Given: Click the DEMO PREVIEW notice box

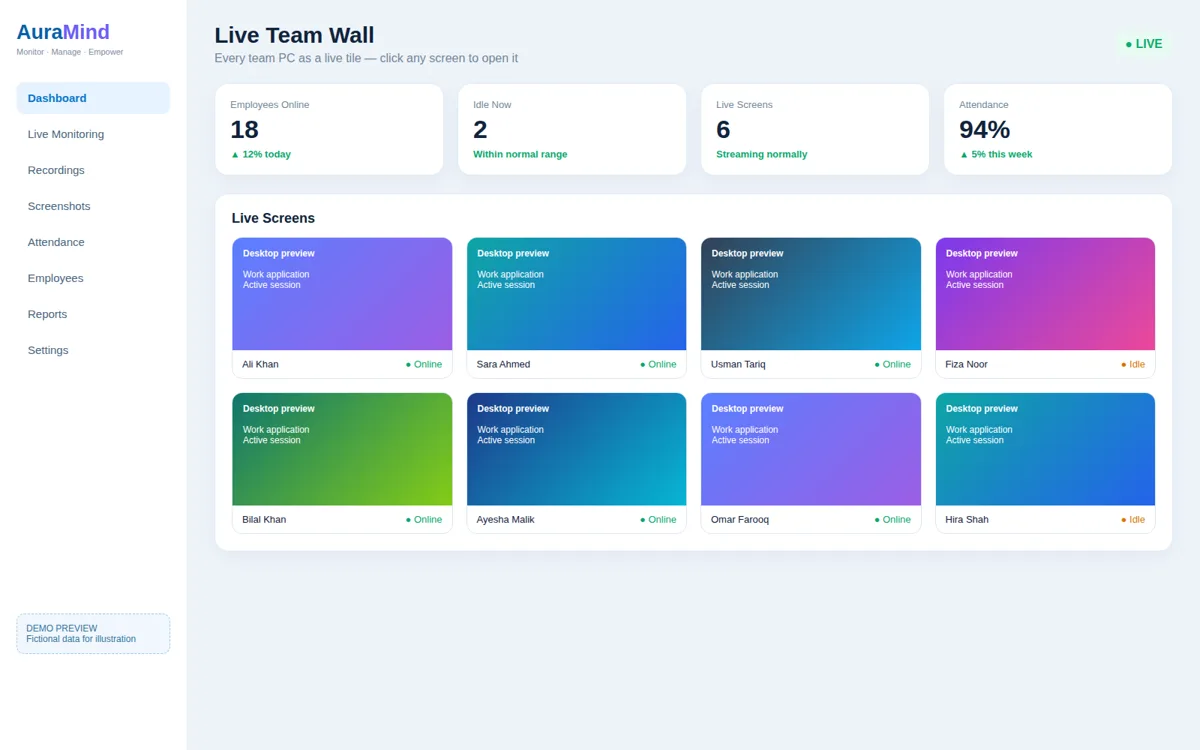Looking at the screenshot, I should (x=93, y=634).
